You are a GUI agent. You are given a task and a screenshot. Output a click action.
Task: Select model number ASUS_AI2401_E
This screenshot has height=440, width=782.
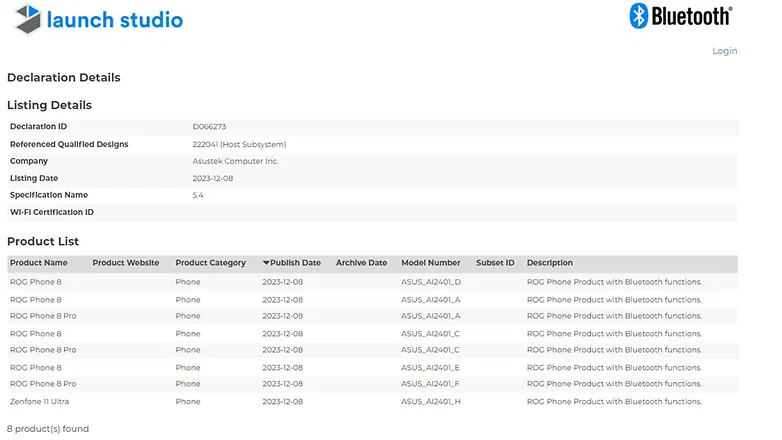[x=430, y=367]
